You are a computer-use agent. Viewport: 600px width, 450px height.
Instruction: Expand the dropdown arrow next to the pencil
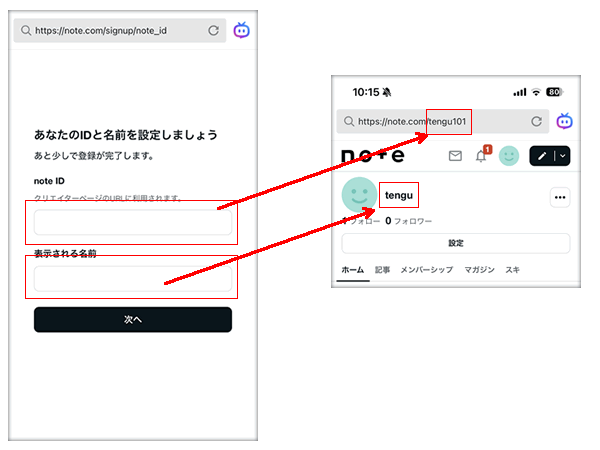[x=562, y=156]
